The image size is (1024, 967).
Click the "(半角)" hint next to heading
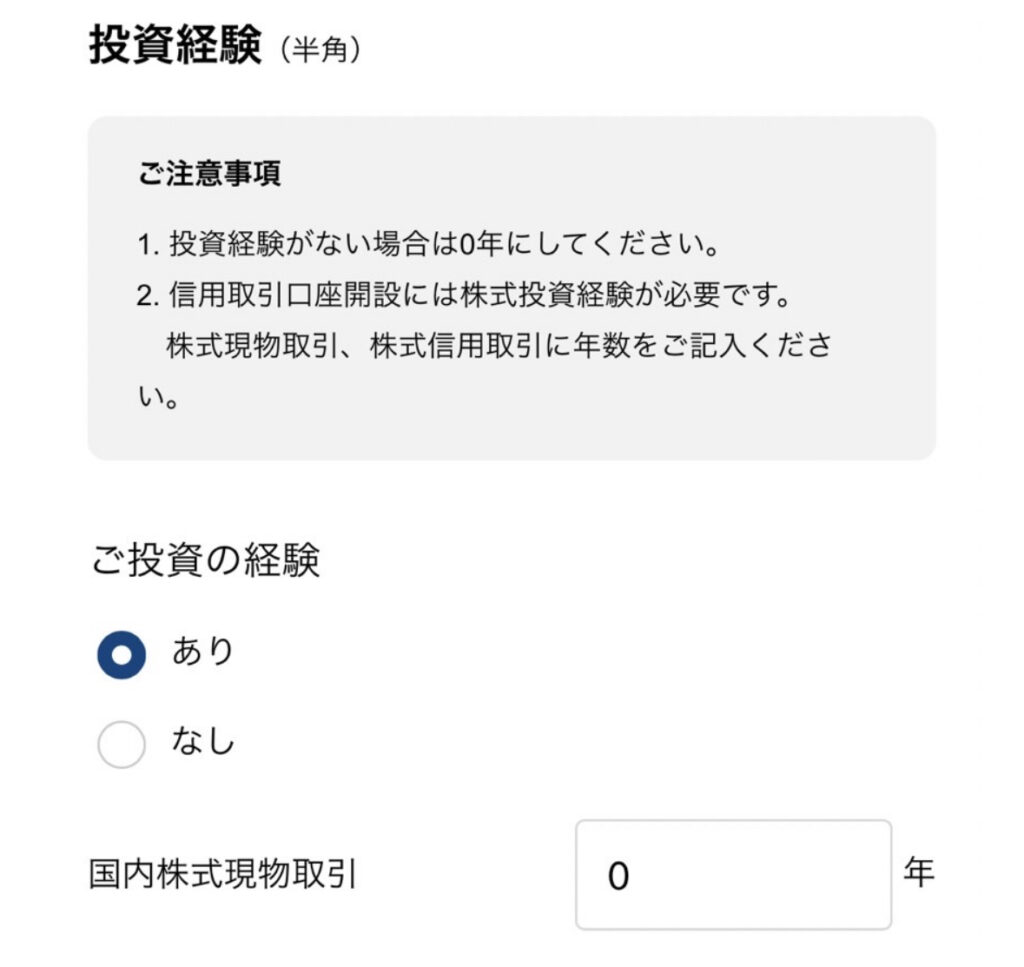320,52
